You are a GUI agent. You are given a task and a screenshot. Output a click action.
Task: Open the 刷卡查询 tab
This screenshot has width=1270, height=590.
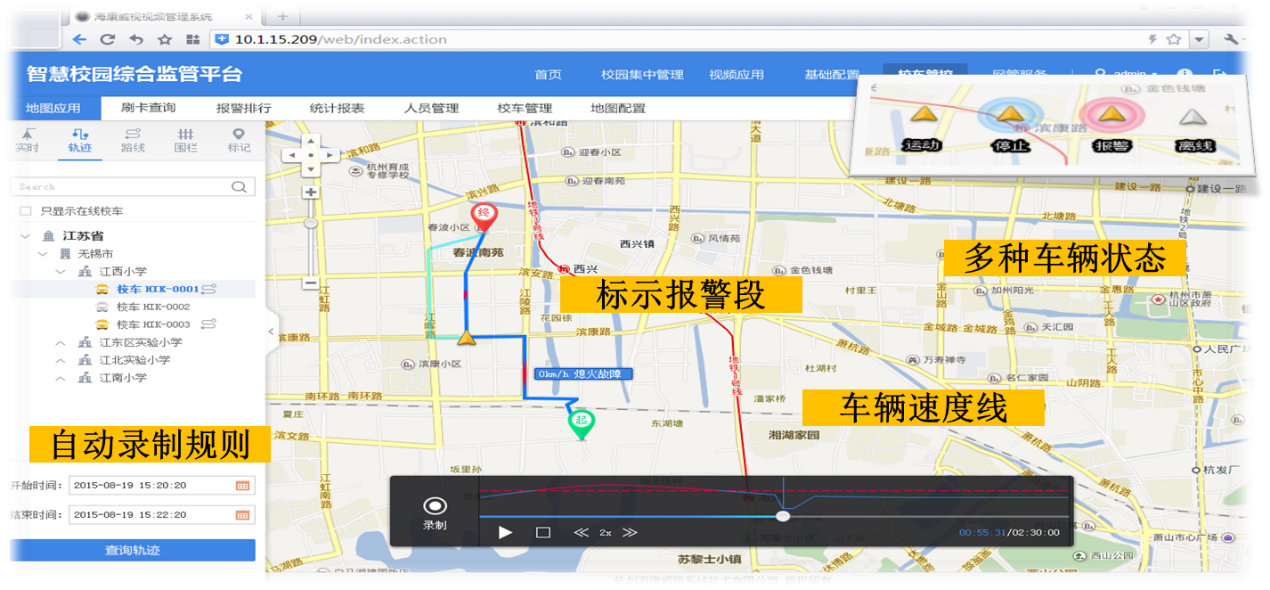click(x=148, y=108)
